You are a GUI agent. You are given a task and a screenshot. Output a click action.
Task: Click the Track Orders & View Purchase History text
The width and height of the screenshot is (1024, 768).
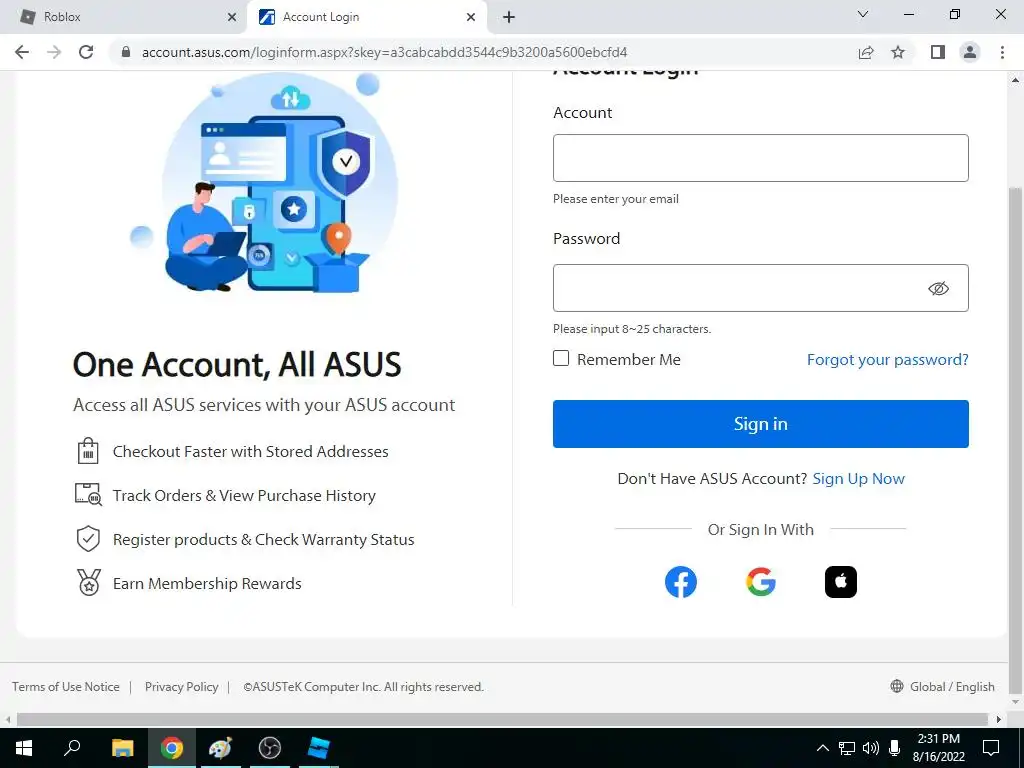pos(244,496)
